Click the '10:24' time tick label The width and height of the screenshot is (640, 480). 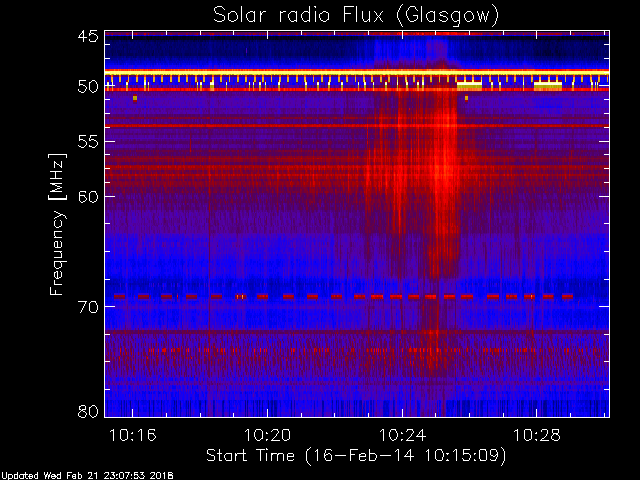[402, 435]
